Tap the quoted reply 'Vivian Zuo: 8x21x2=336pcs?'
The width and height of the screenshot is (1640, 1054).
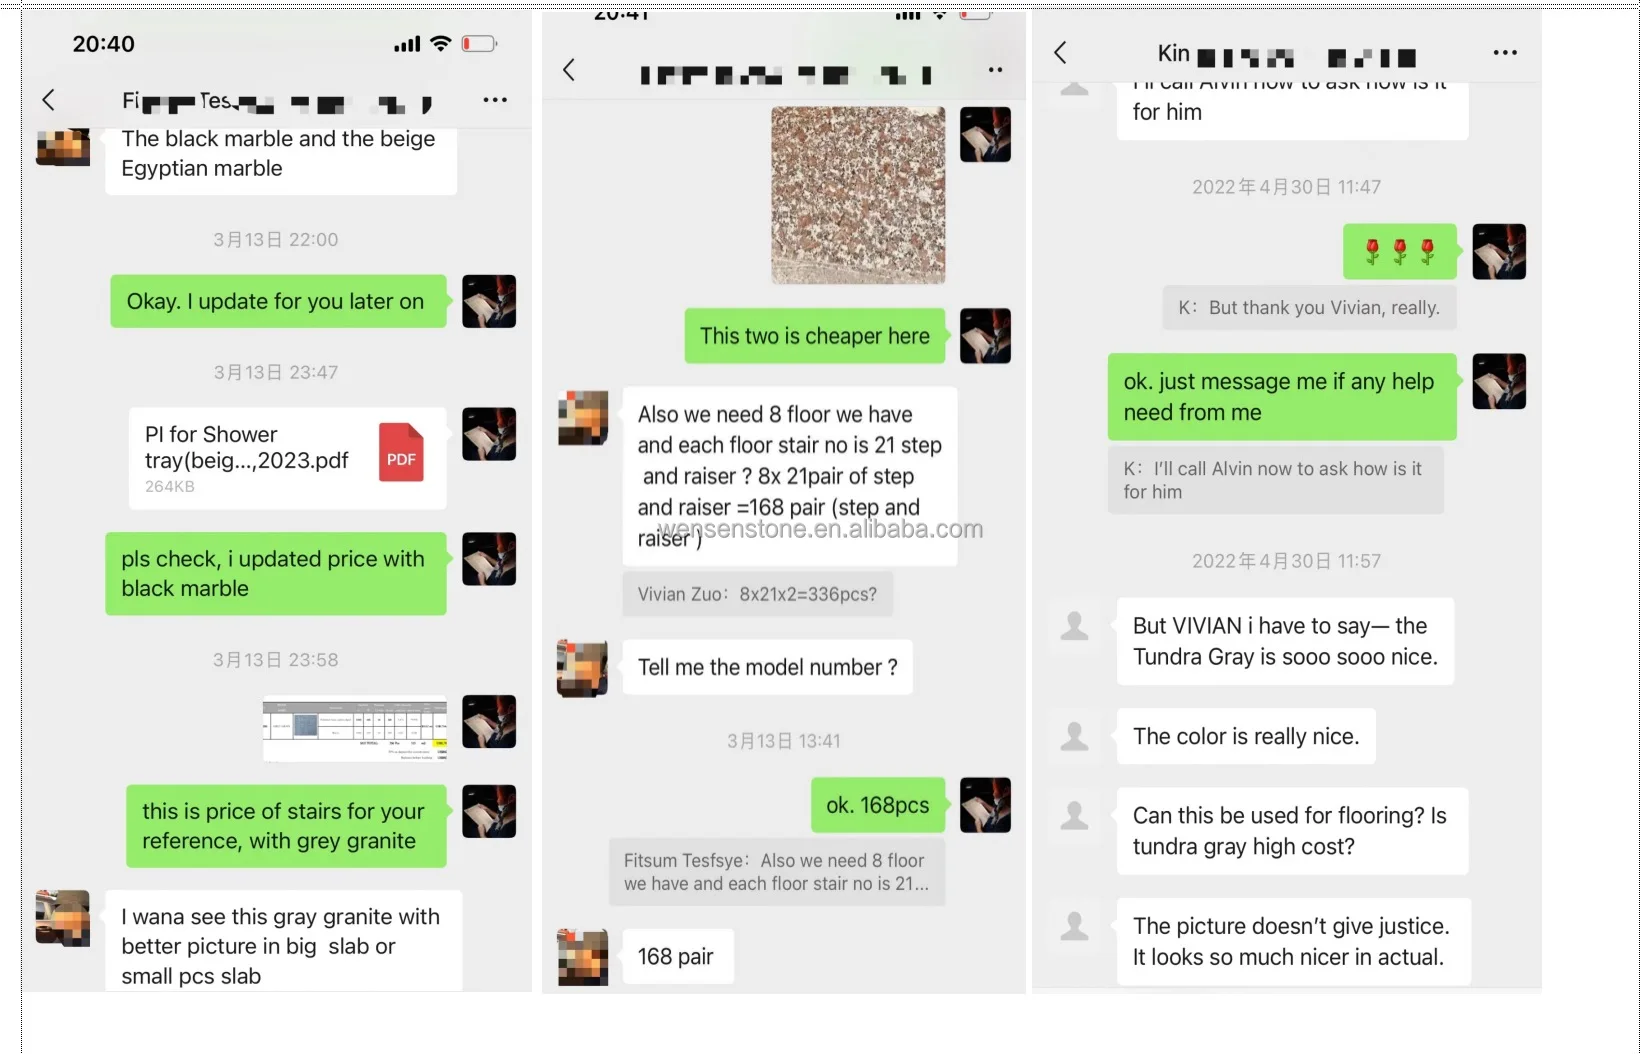(757, 594)
